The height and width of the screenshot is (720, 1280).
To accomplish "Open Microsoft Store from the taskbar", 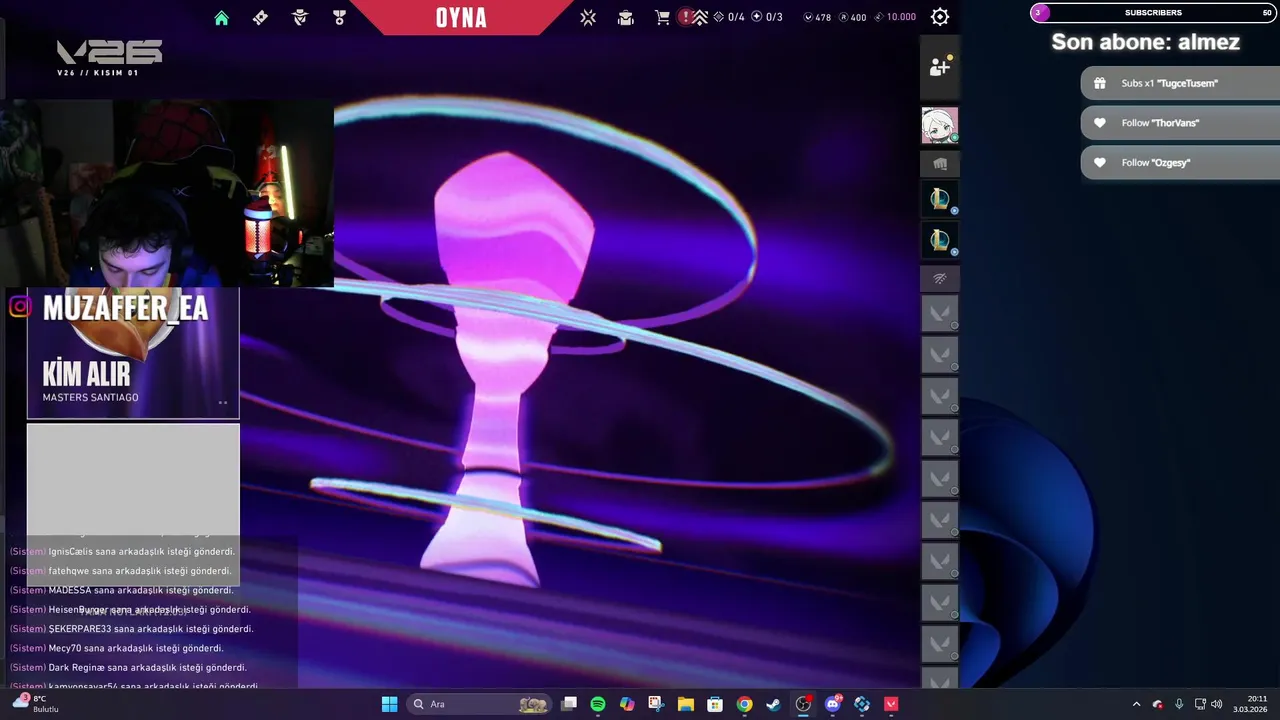I will (x=715, y=704).
